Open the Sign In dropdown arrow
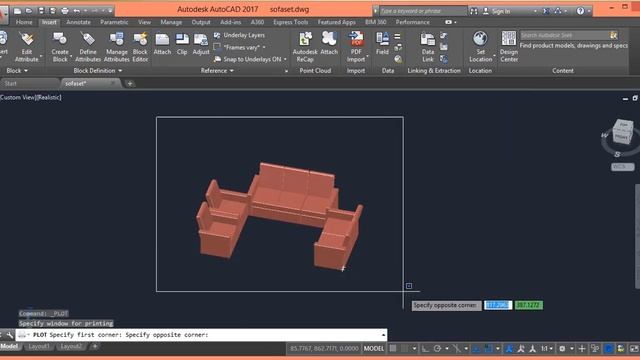Screen dimensions: 640x360 pyautogui.click(x=535, y=11)
